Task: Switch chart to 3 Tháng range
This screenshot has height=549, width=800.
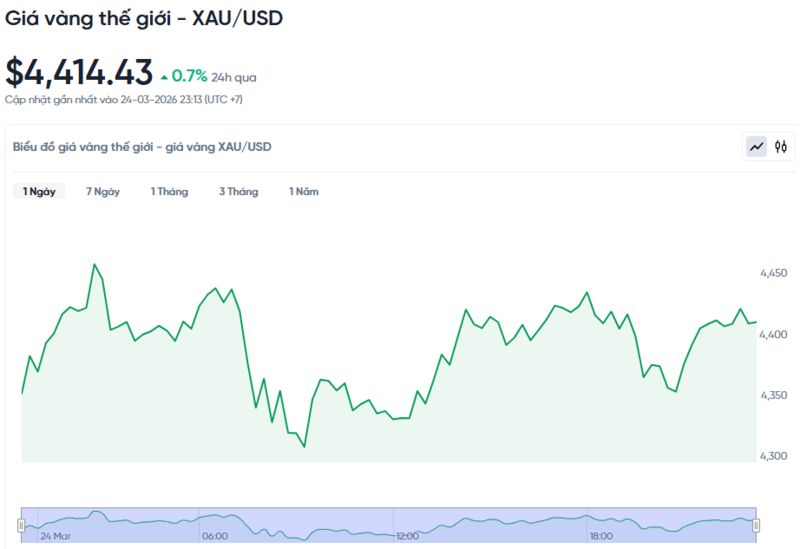Action: 238,191
